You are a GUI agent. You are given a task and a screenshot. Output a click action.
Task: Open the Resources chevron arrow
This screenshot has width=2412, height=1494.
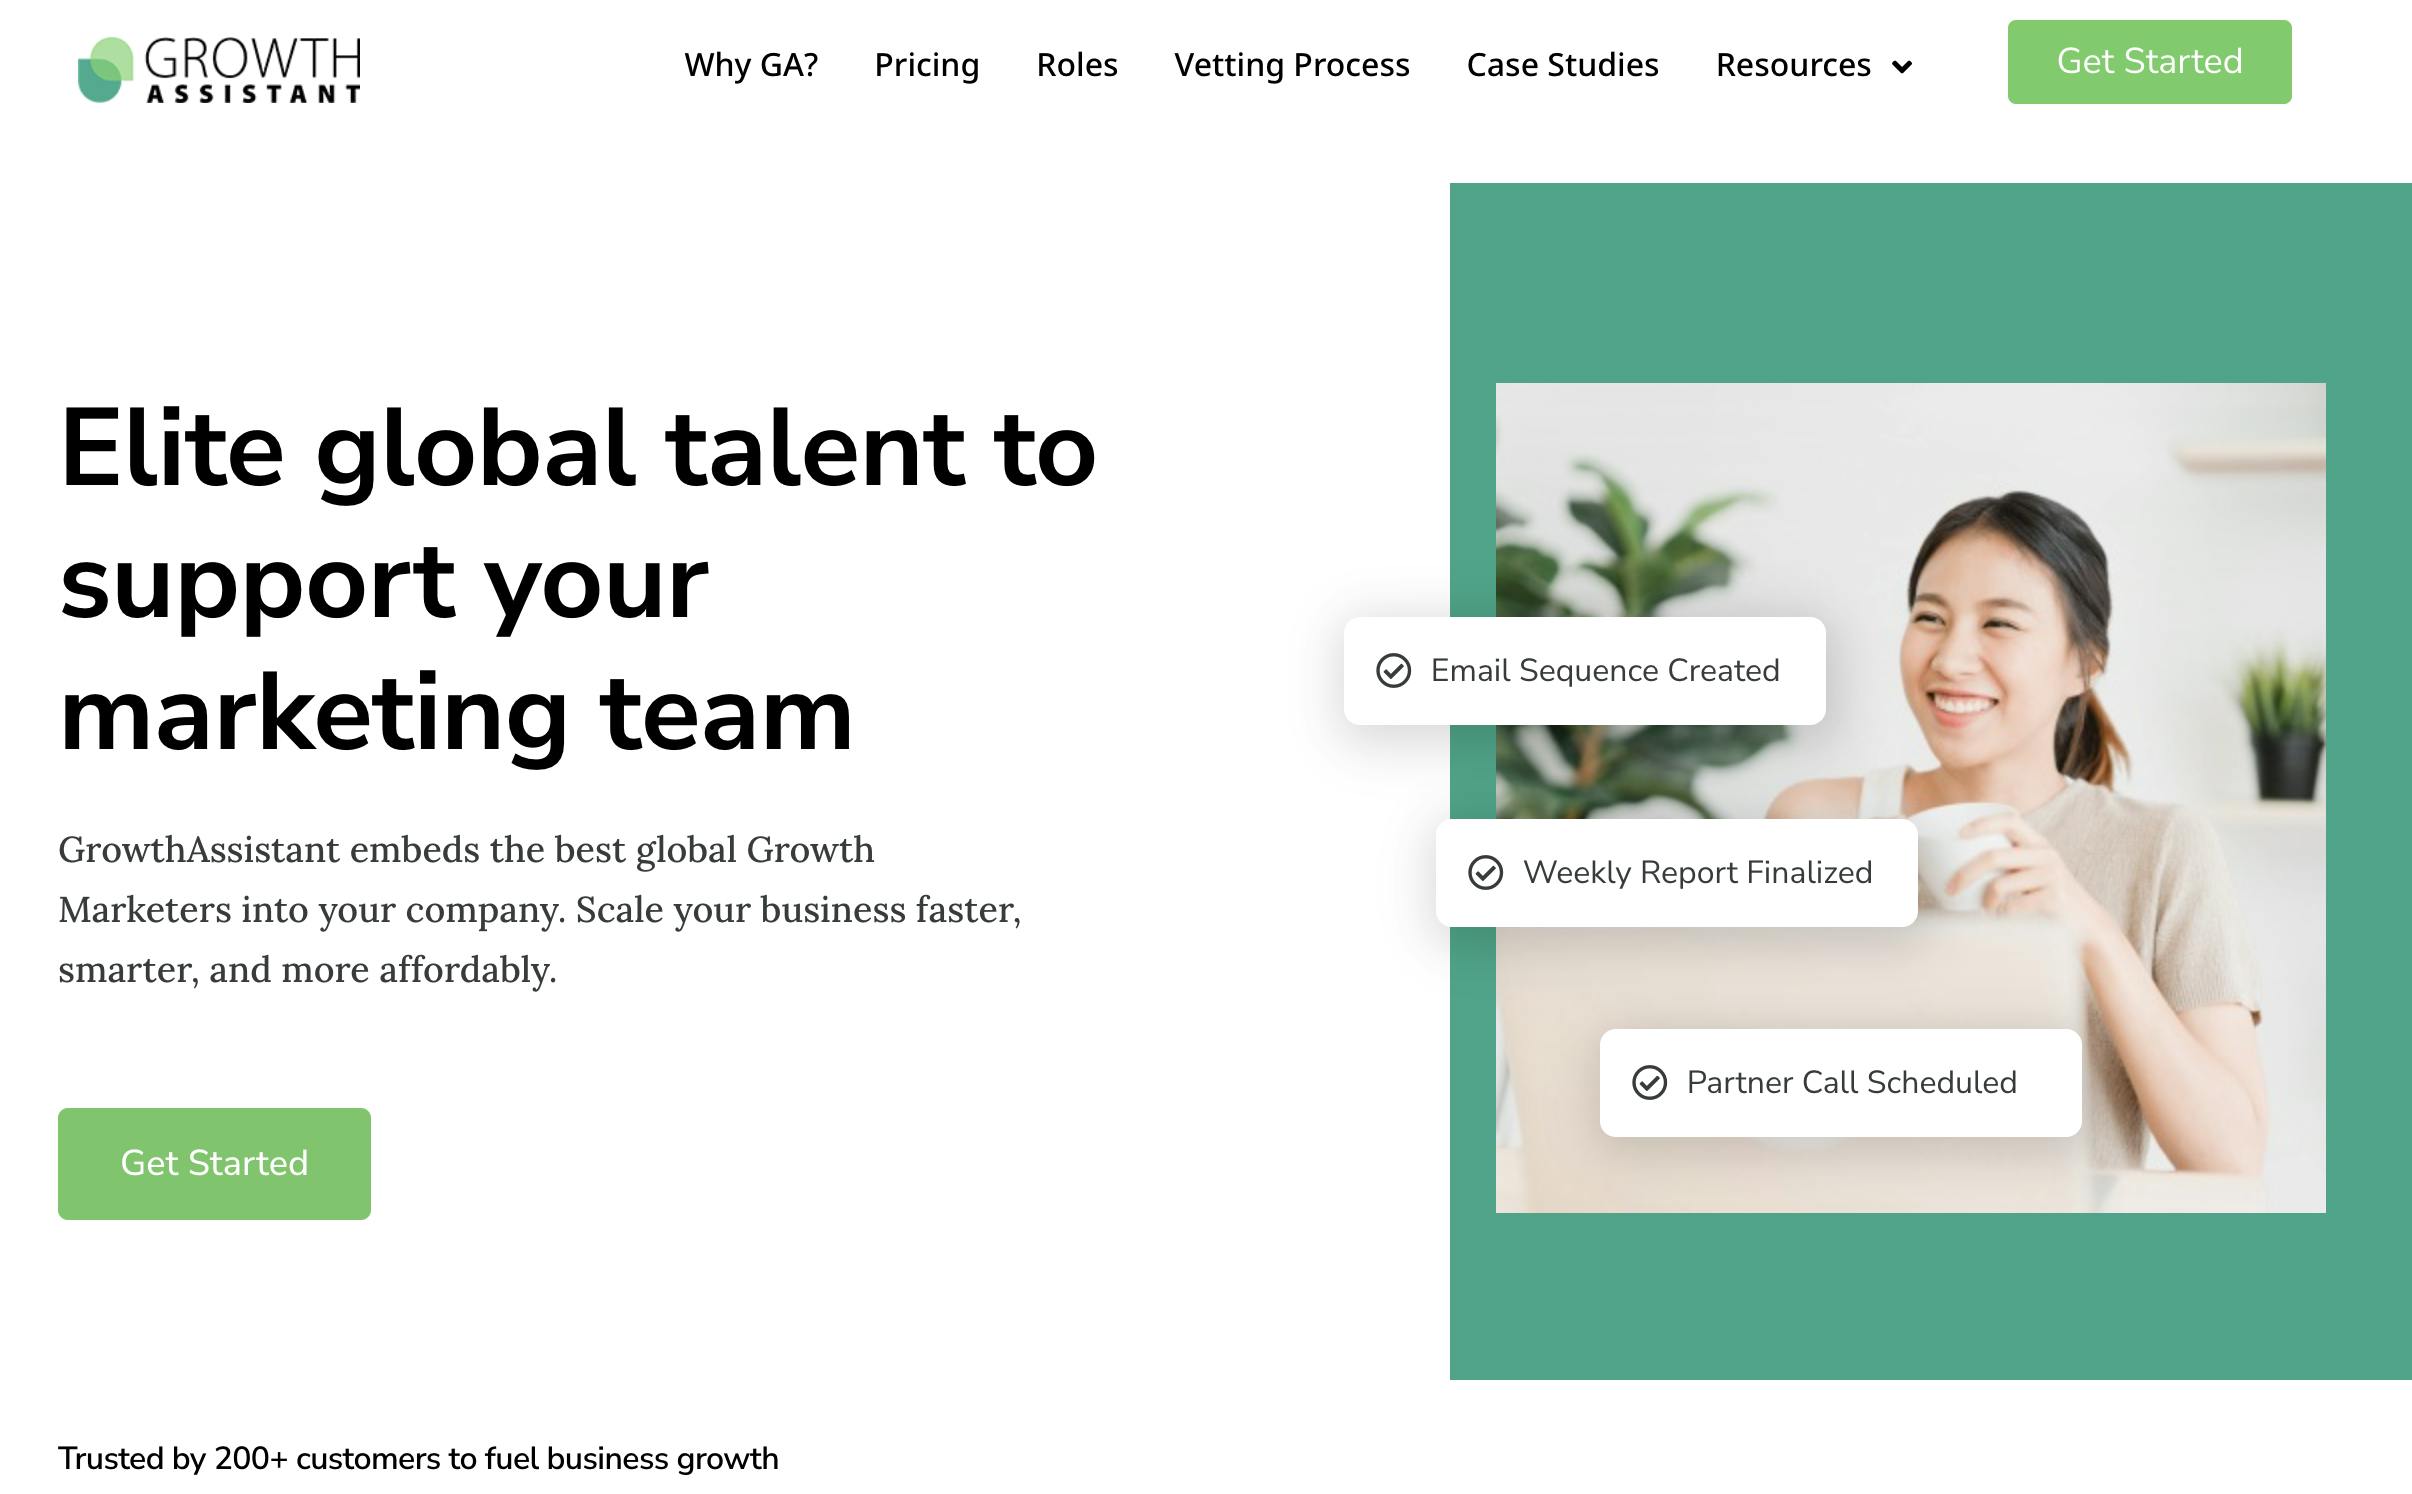tap(1902, 67)
